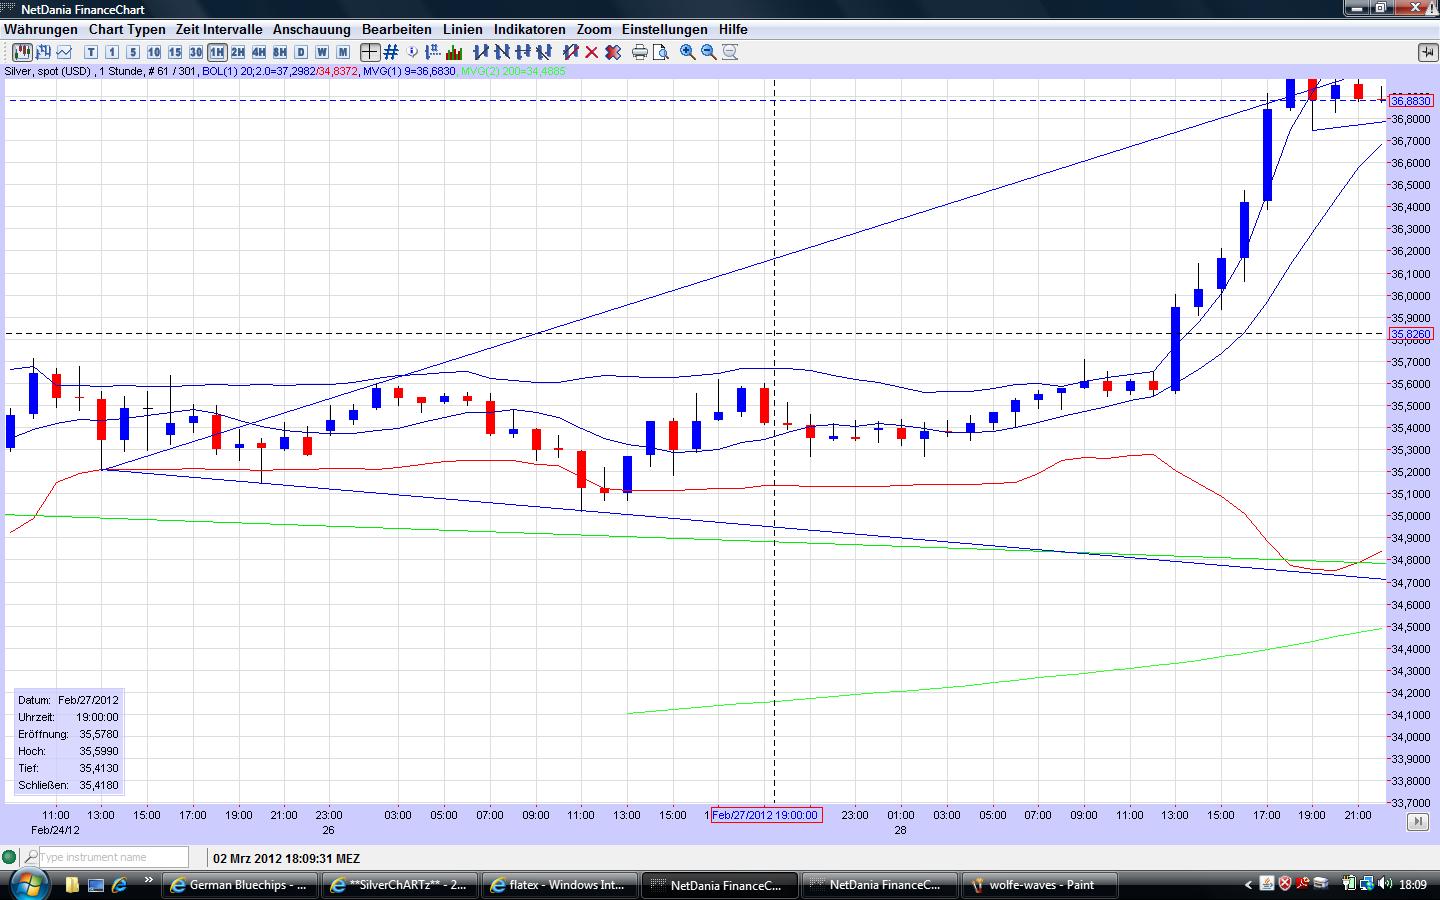Open the Bearbeiten menu
This screenshot has height=900, width=1440.
(397, 30)
